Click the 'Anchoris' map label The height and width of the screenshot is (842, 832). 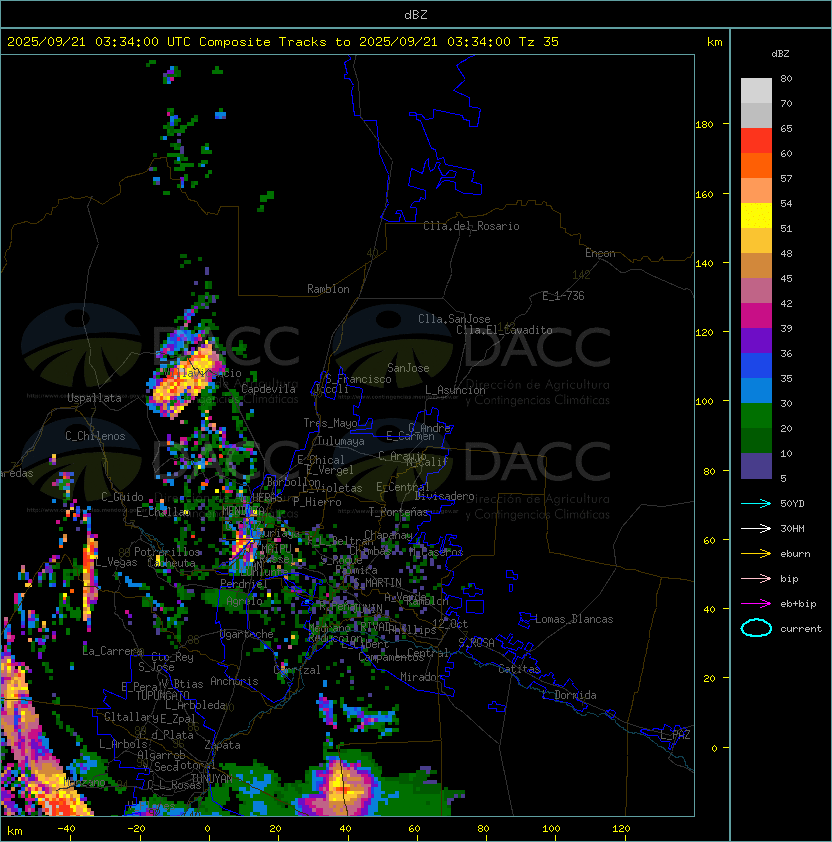click(234, 681)
